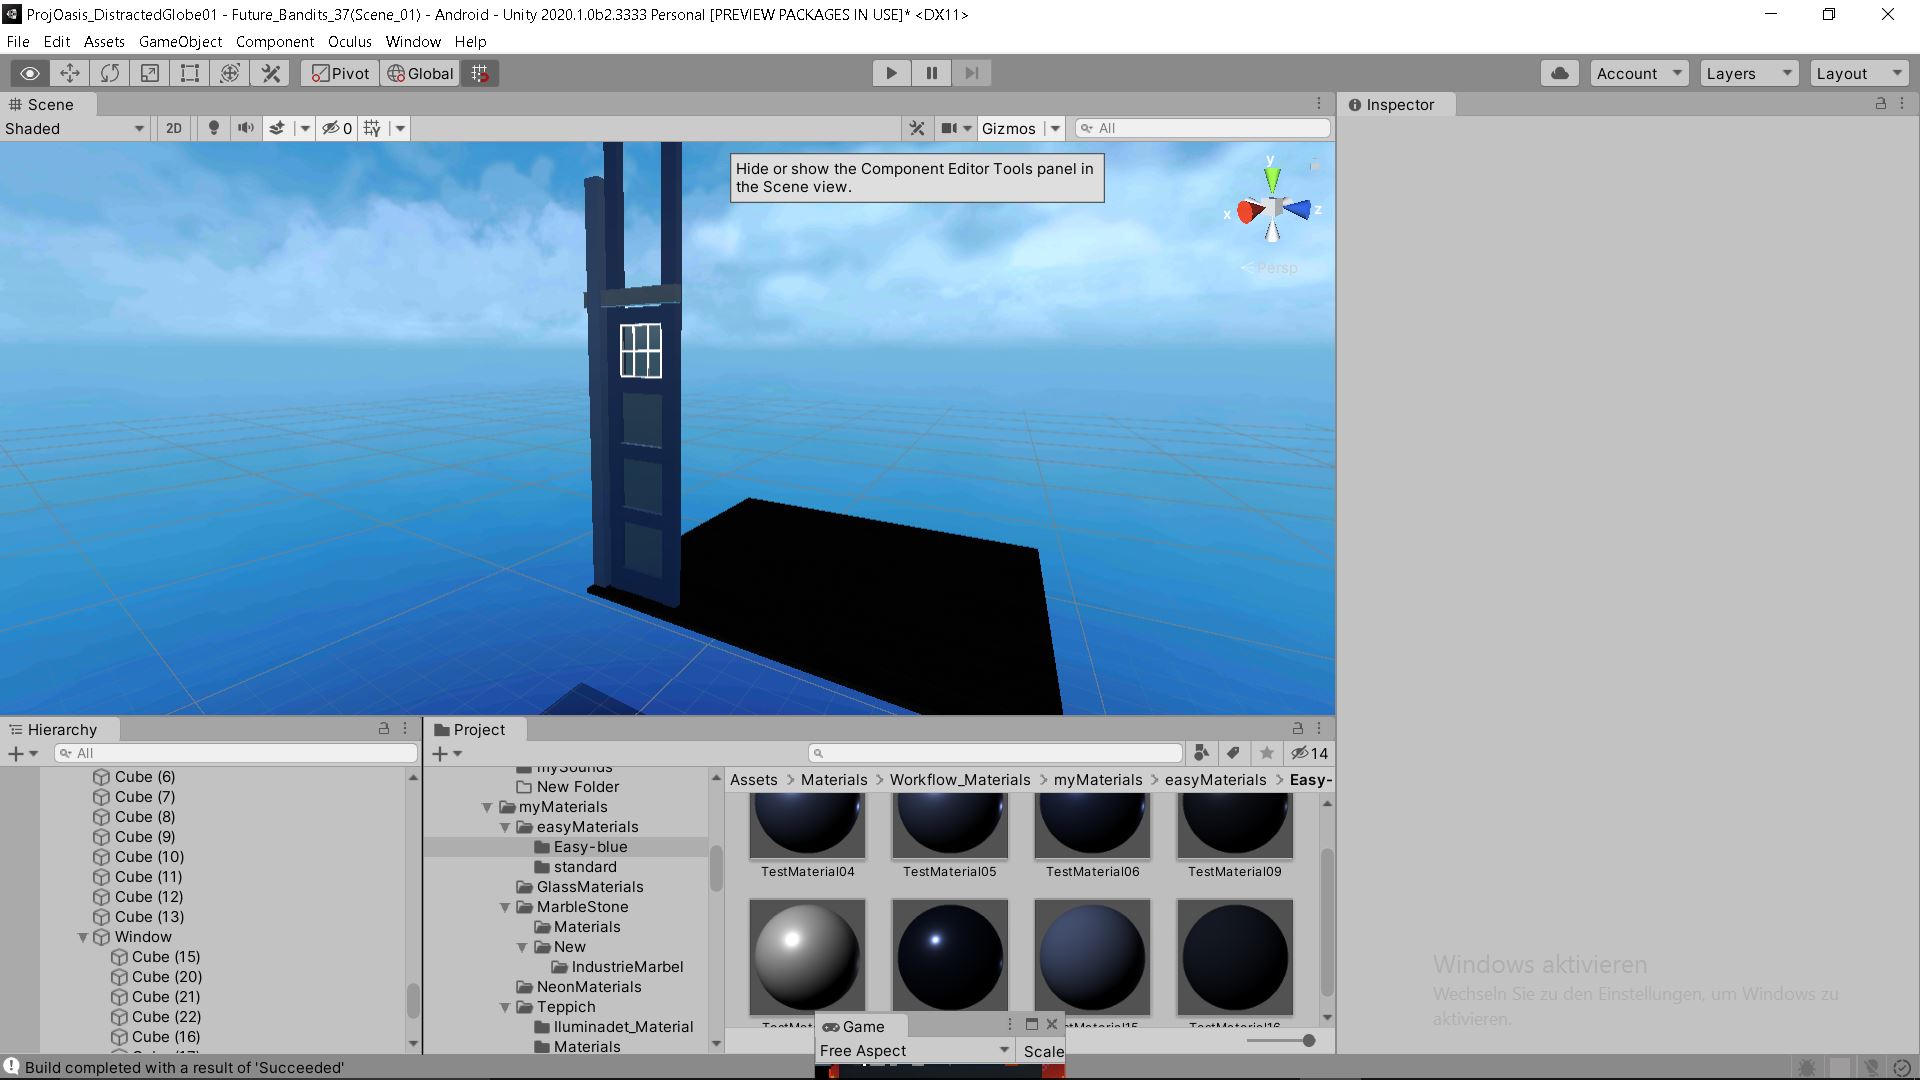Open the custom editor tools button
The width and height of the screenshot is (1920, 1080).
(x=270, y=73)
